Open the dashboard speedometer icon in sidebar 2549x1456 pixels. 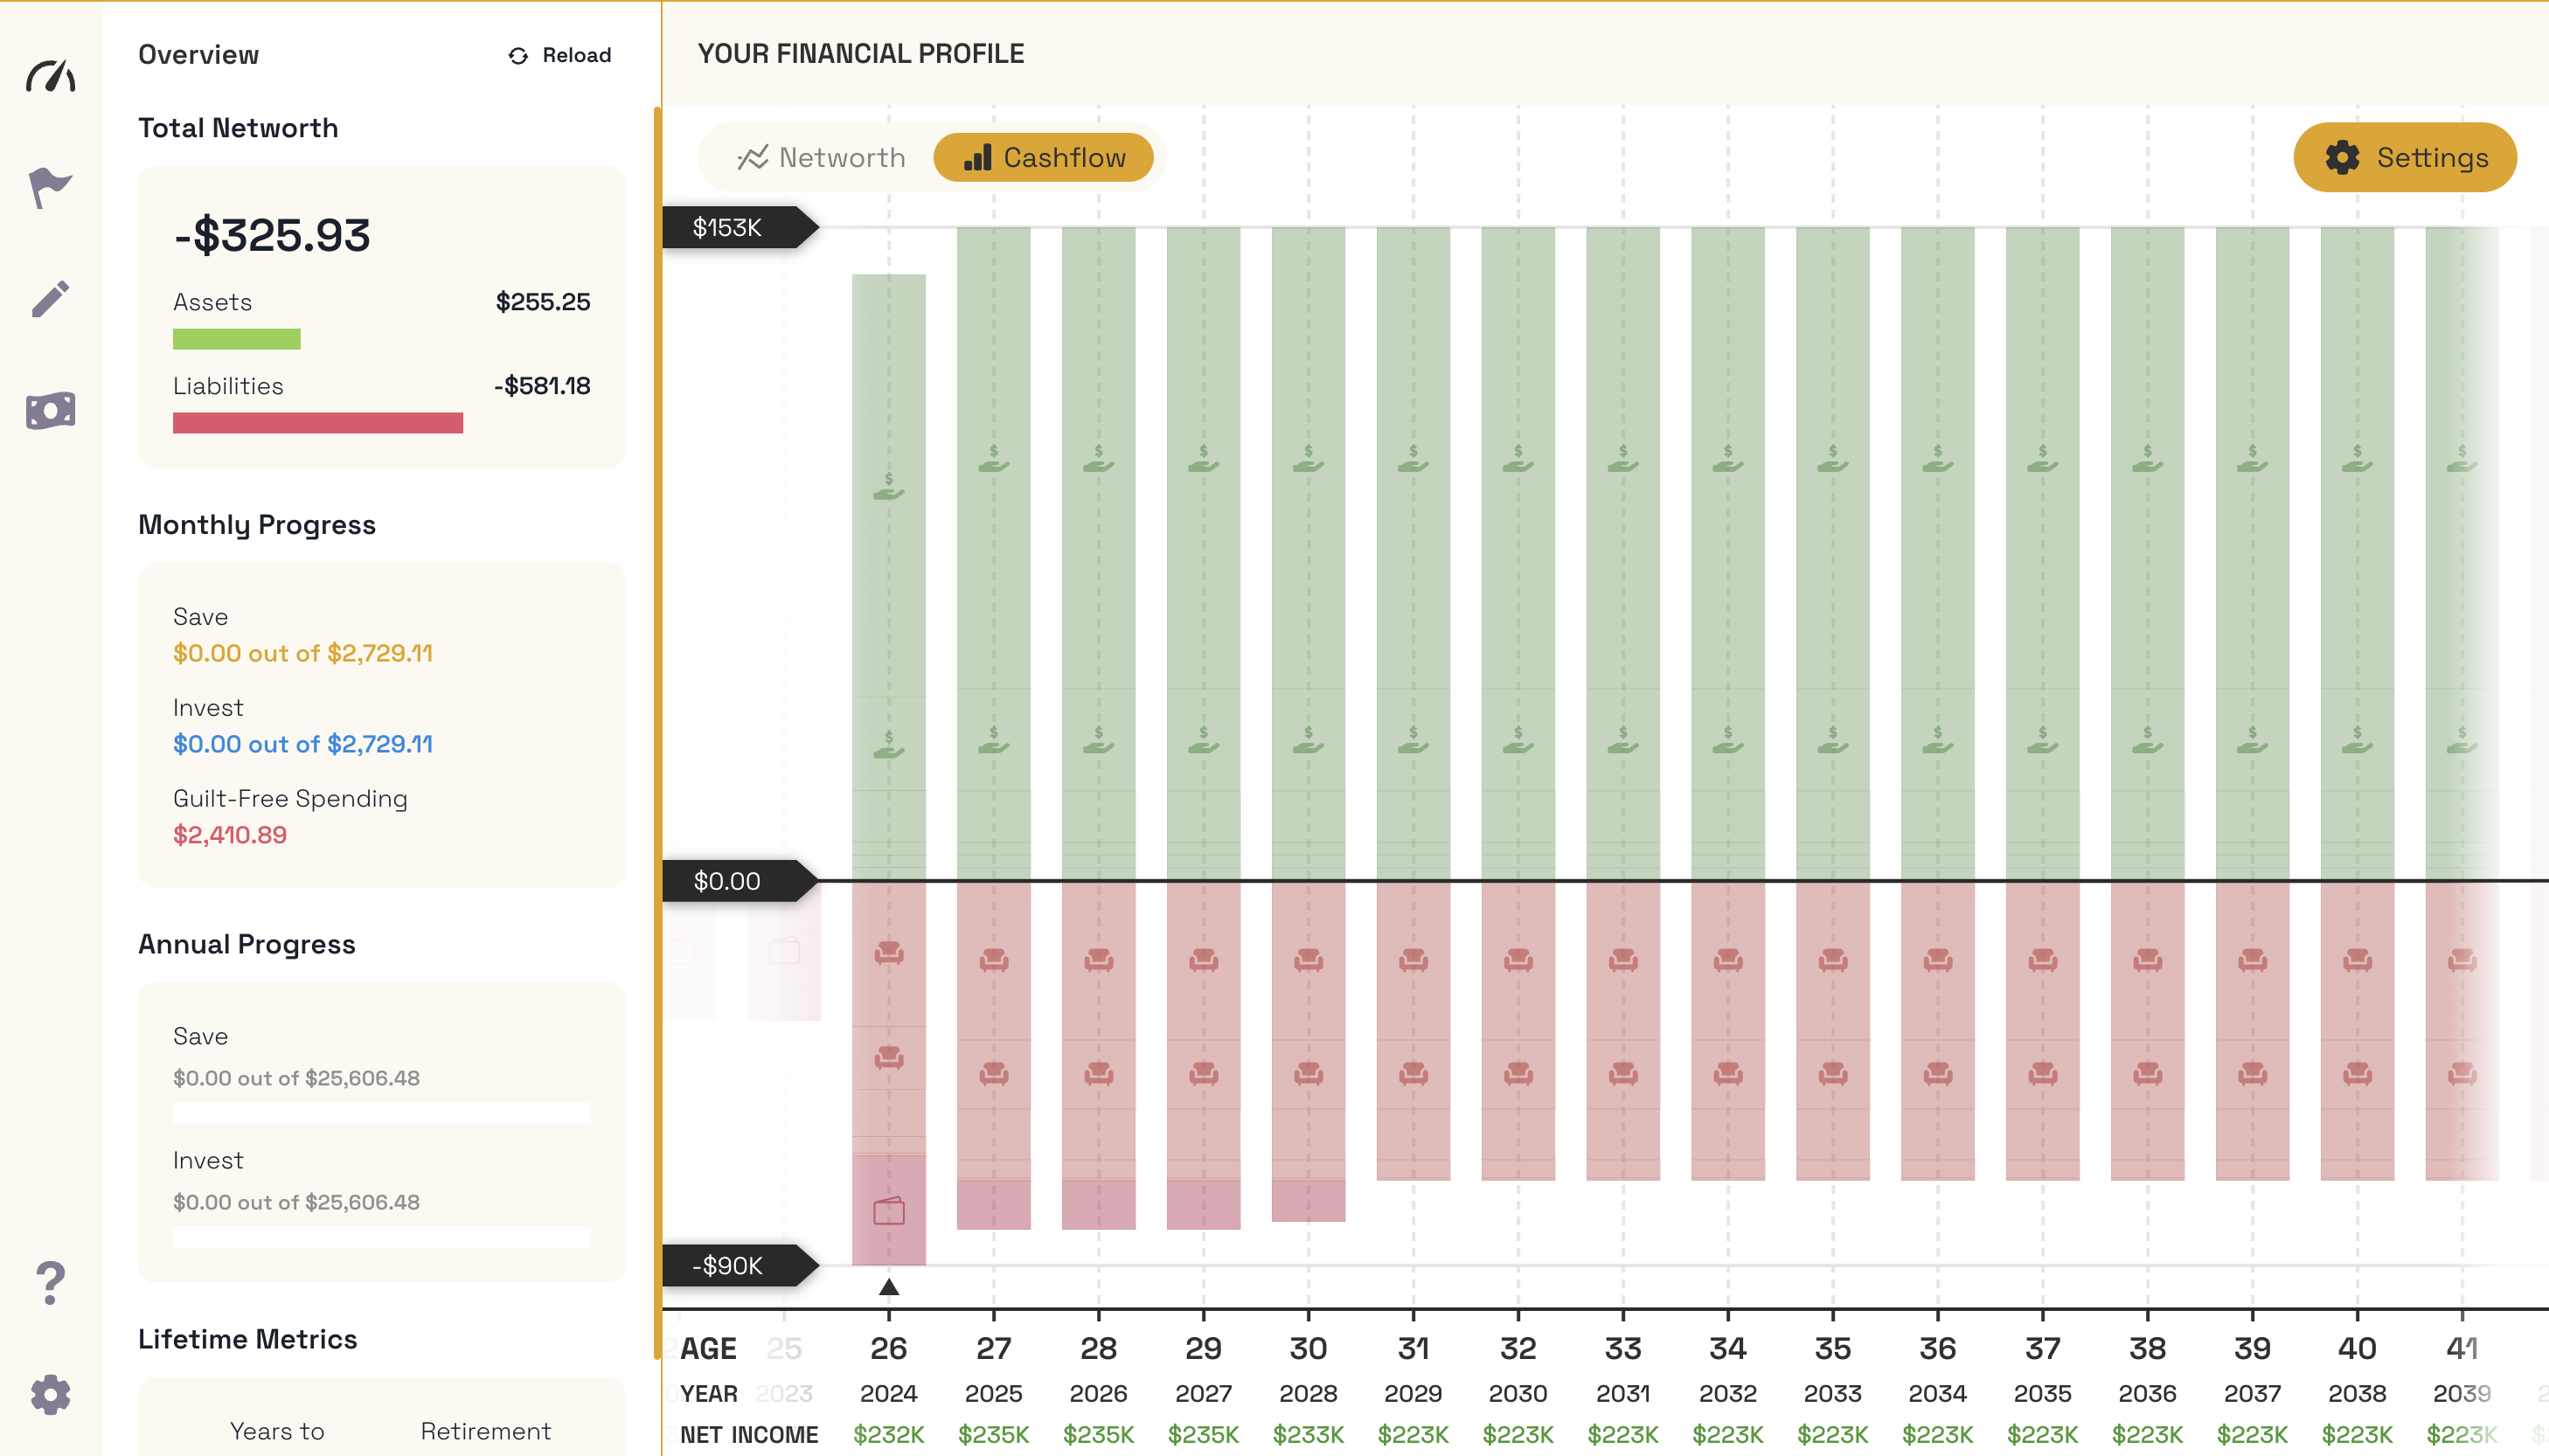pyautogui.click(x=50, y=76)
